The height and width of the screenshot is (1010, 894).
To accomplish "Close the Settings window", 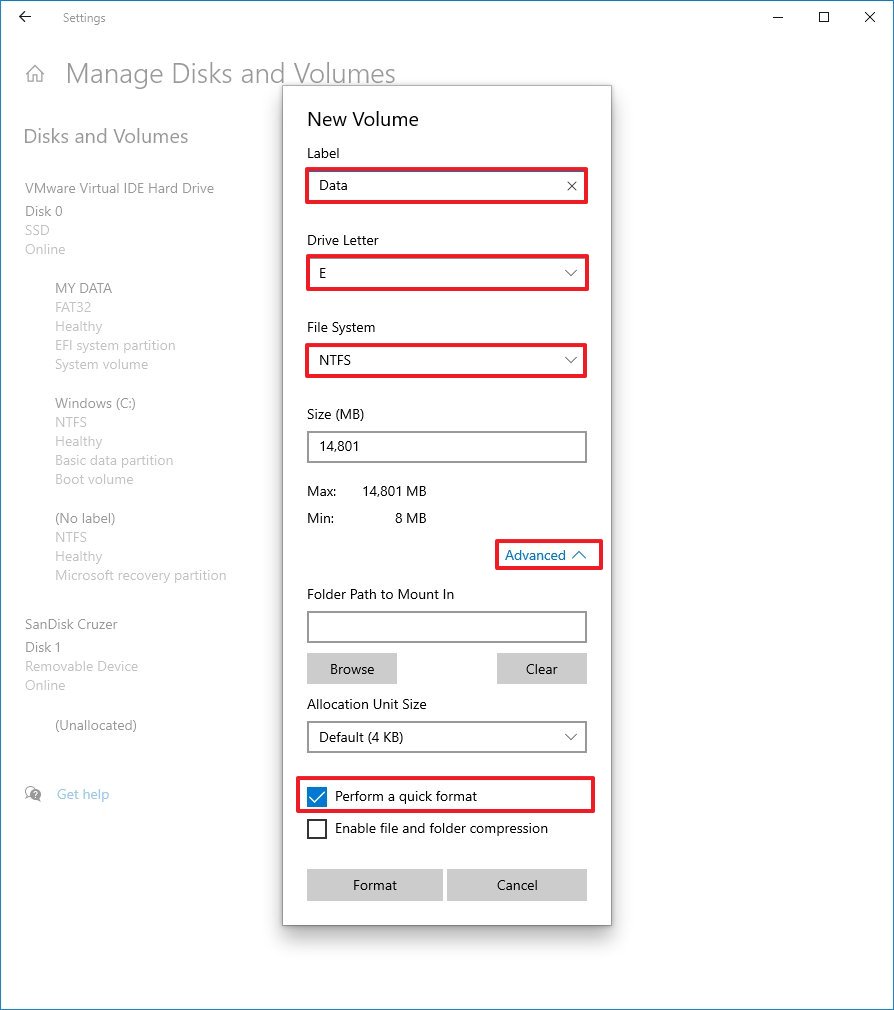I will click(x=869, y=17).
